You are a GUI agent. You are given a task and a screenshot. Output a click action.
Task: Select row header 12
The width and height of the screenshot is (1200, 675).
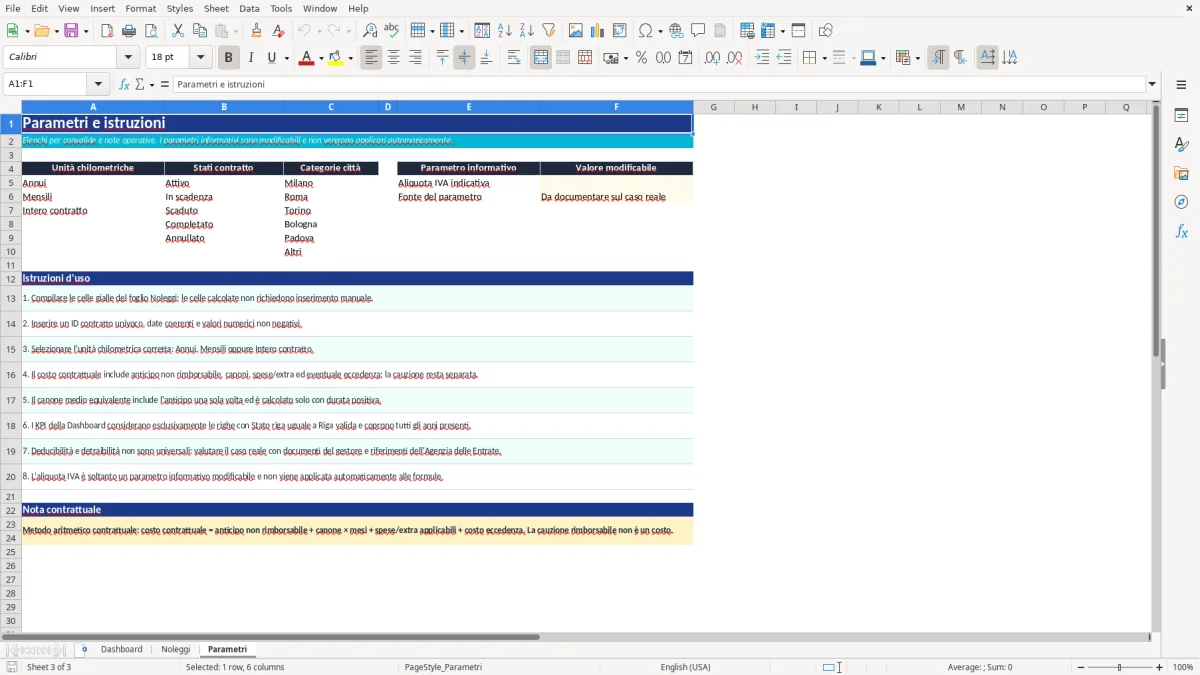[11, 278]
